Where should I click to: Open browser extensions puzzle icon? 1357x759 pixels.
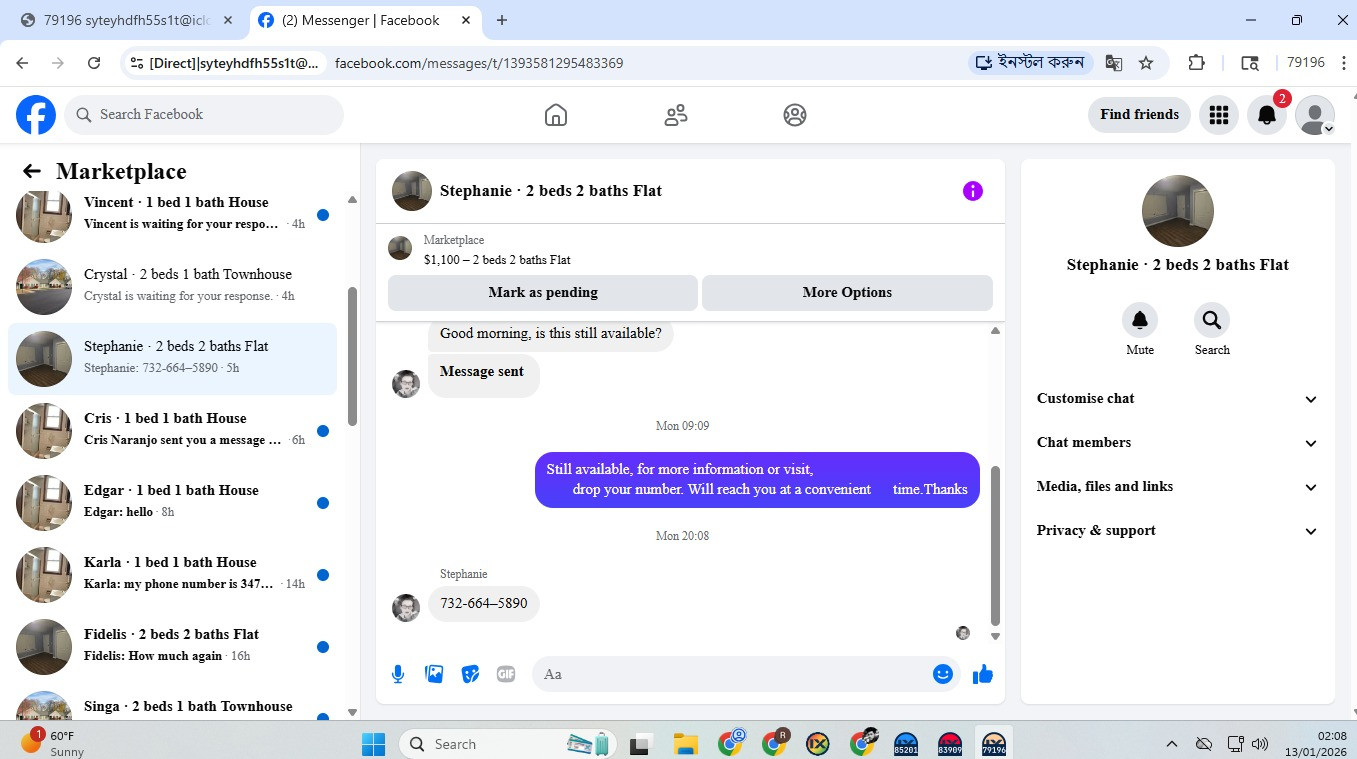[x=1196, y=63]
